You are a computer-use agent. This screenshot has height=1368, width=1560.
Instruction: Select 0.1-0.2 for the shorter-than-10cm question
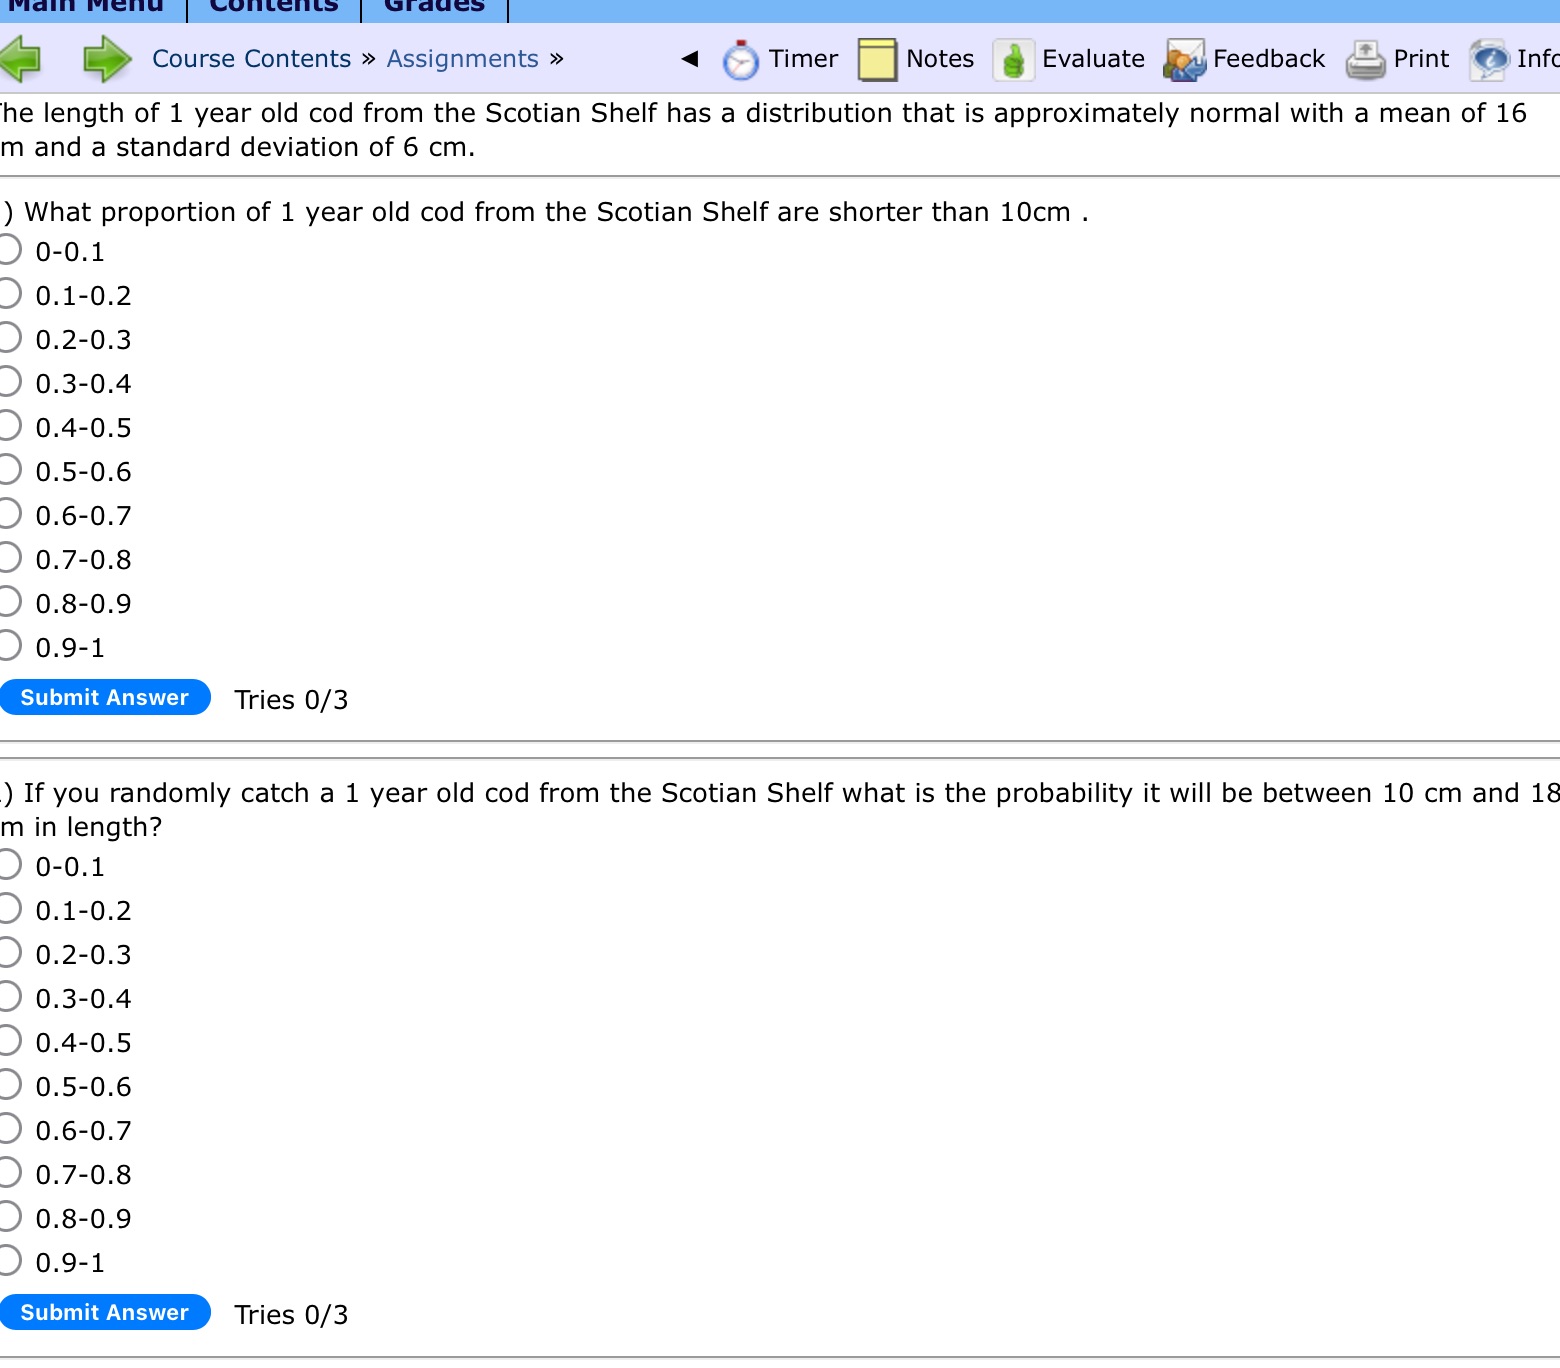[x=8, y=293]
